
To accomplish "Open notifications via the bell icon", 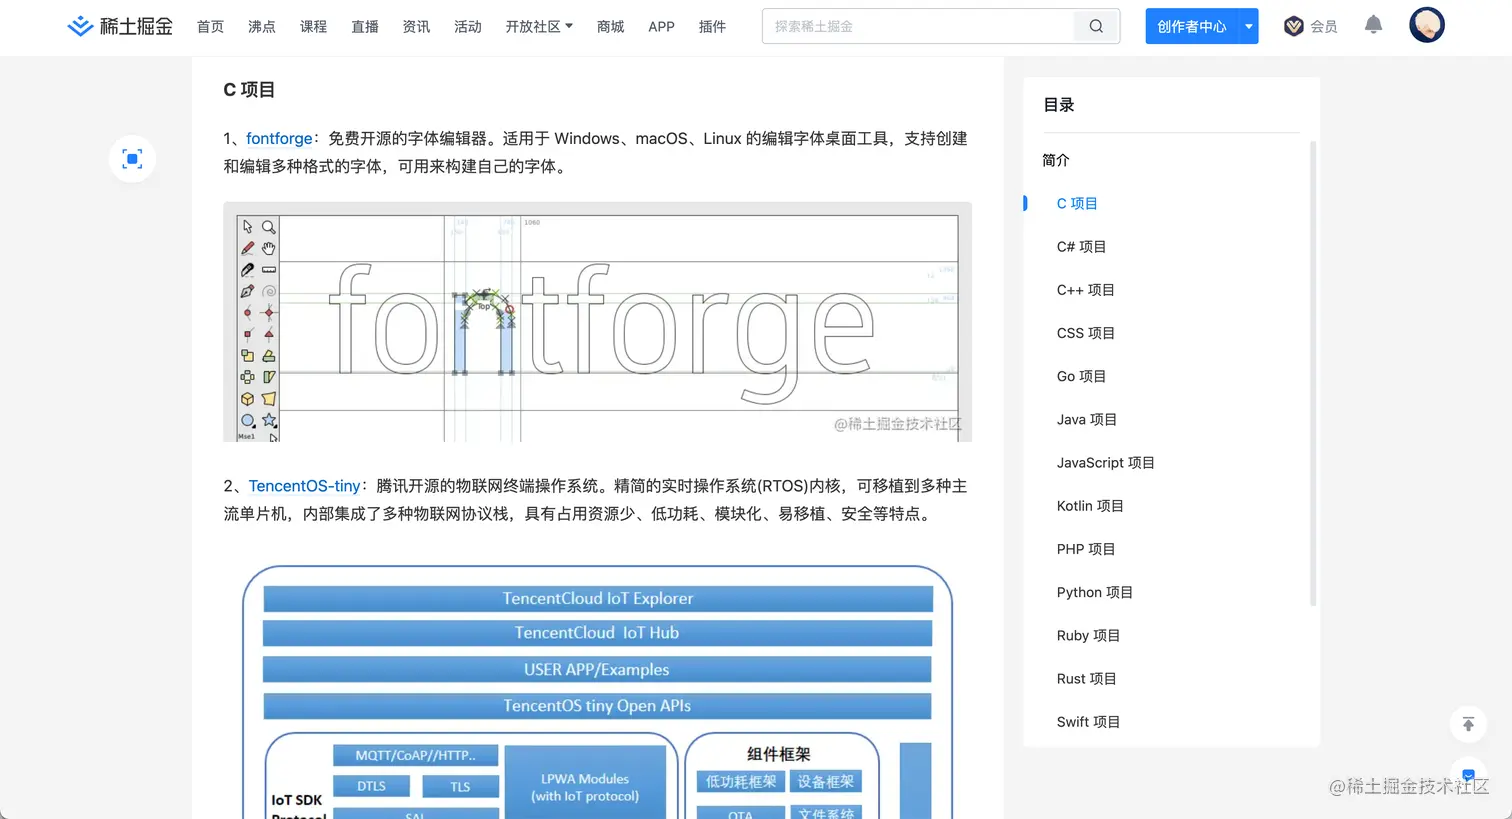I will pyautogui.click(x=1373, y=25).
